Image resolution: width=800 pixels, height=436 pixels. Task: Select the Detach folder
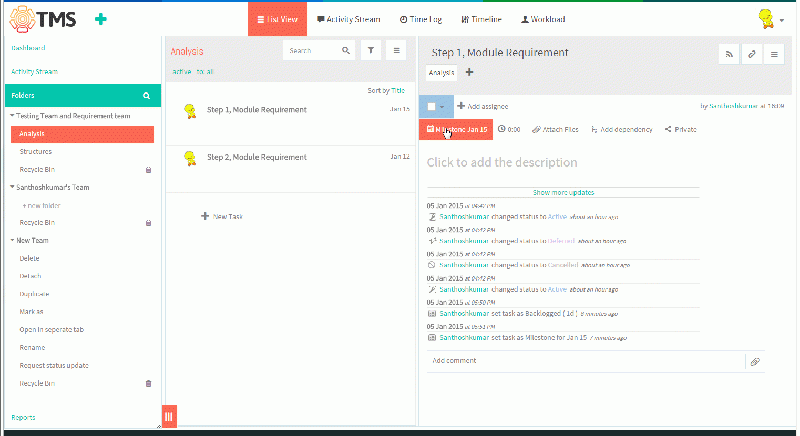[x=30, y=276]
